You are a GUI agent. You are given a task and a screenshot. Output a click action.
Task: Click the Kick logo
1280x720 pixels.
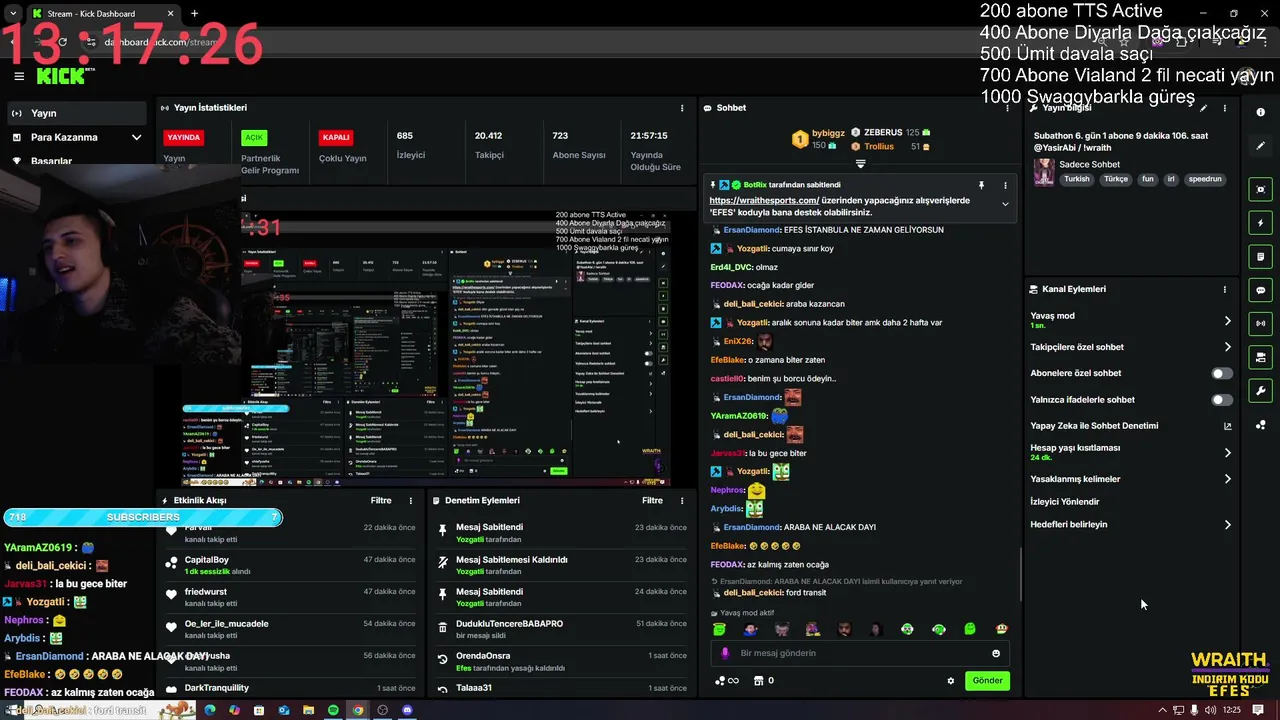click(60, 75)
